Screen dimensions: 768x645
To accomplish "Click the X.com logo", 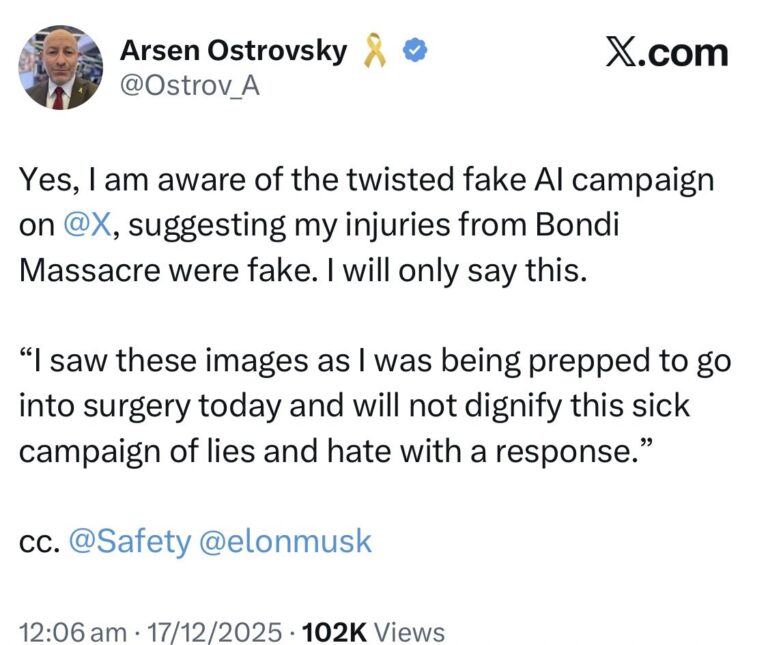I will tap(667, 52).
